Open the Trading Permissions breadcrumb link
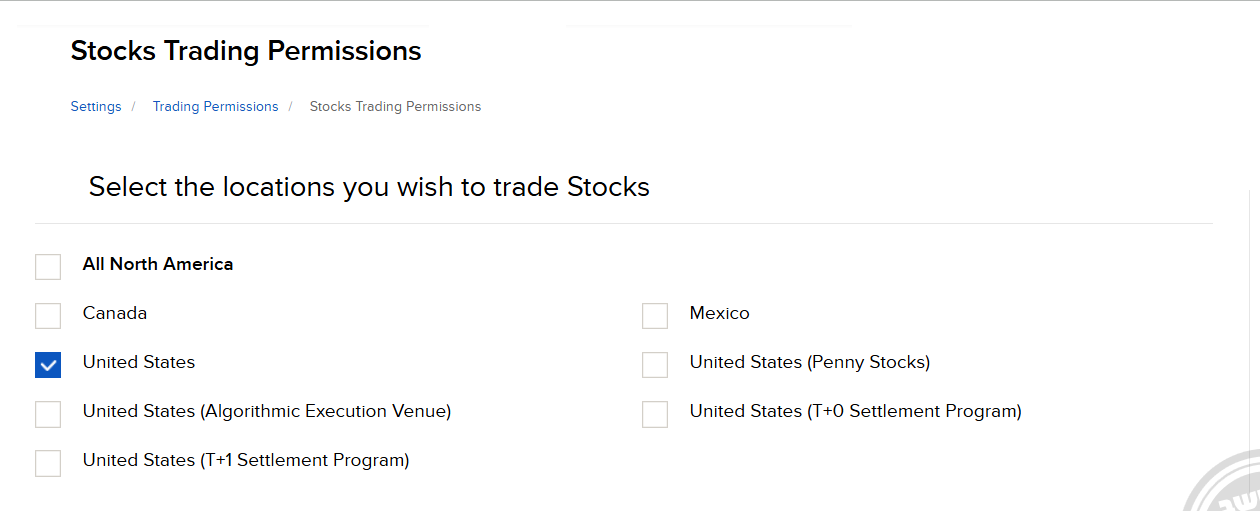Viewport: 1260px width, 511px height. [x=215, y=107]
